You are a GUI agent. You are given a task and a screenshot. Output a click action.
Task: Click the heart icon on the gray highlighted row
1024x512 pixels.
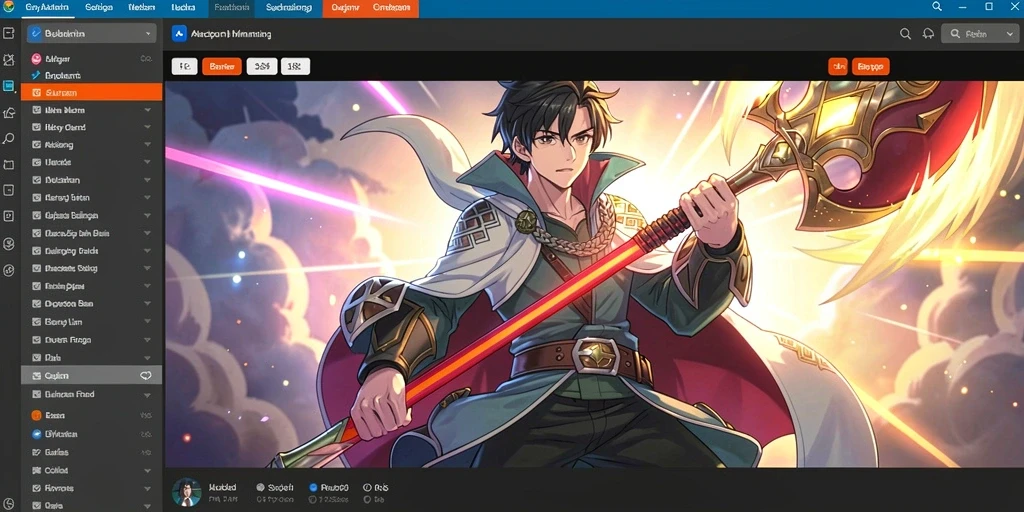click(146, 376)
